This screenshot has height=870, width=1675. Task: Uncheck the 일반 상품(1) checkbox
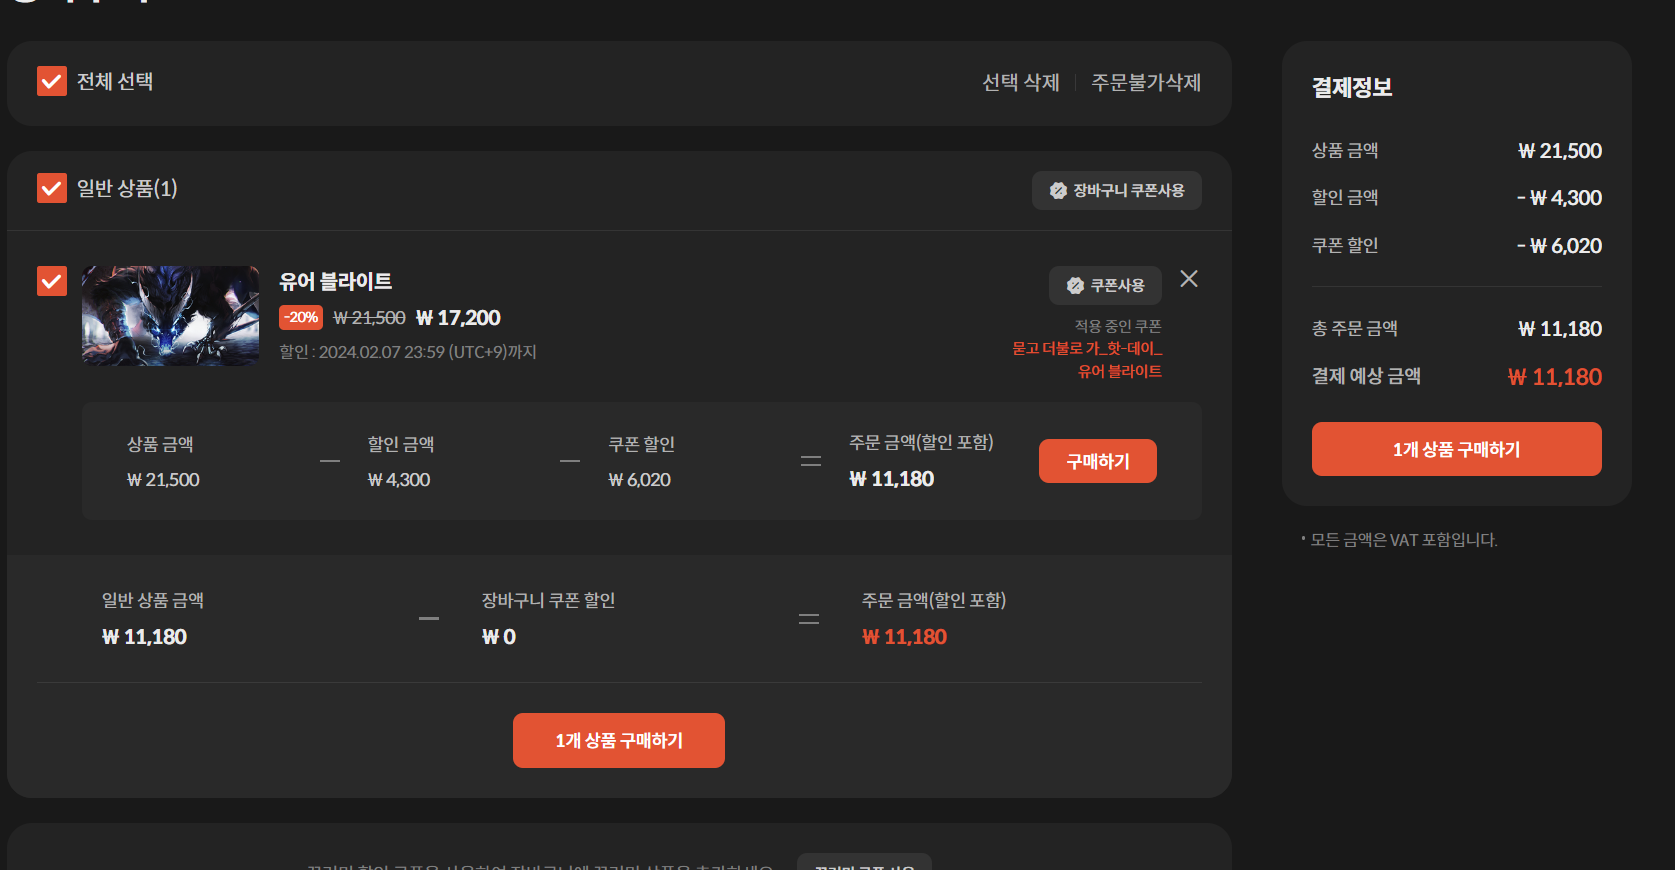(x=52, y=188)
